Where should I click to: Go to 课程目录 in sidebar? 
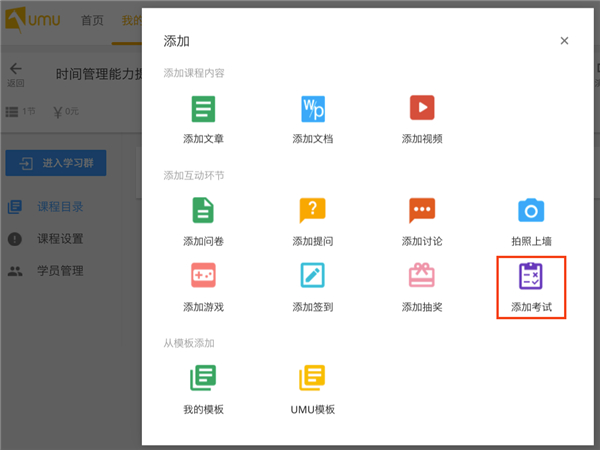click(x=60, y=207)
